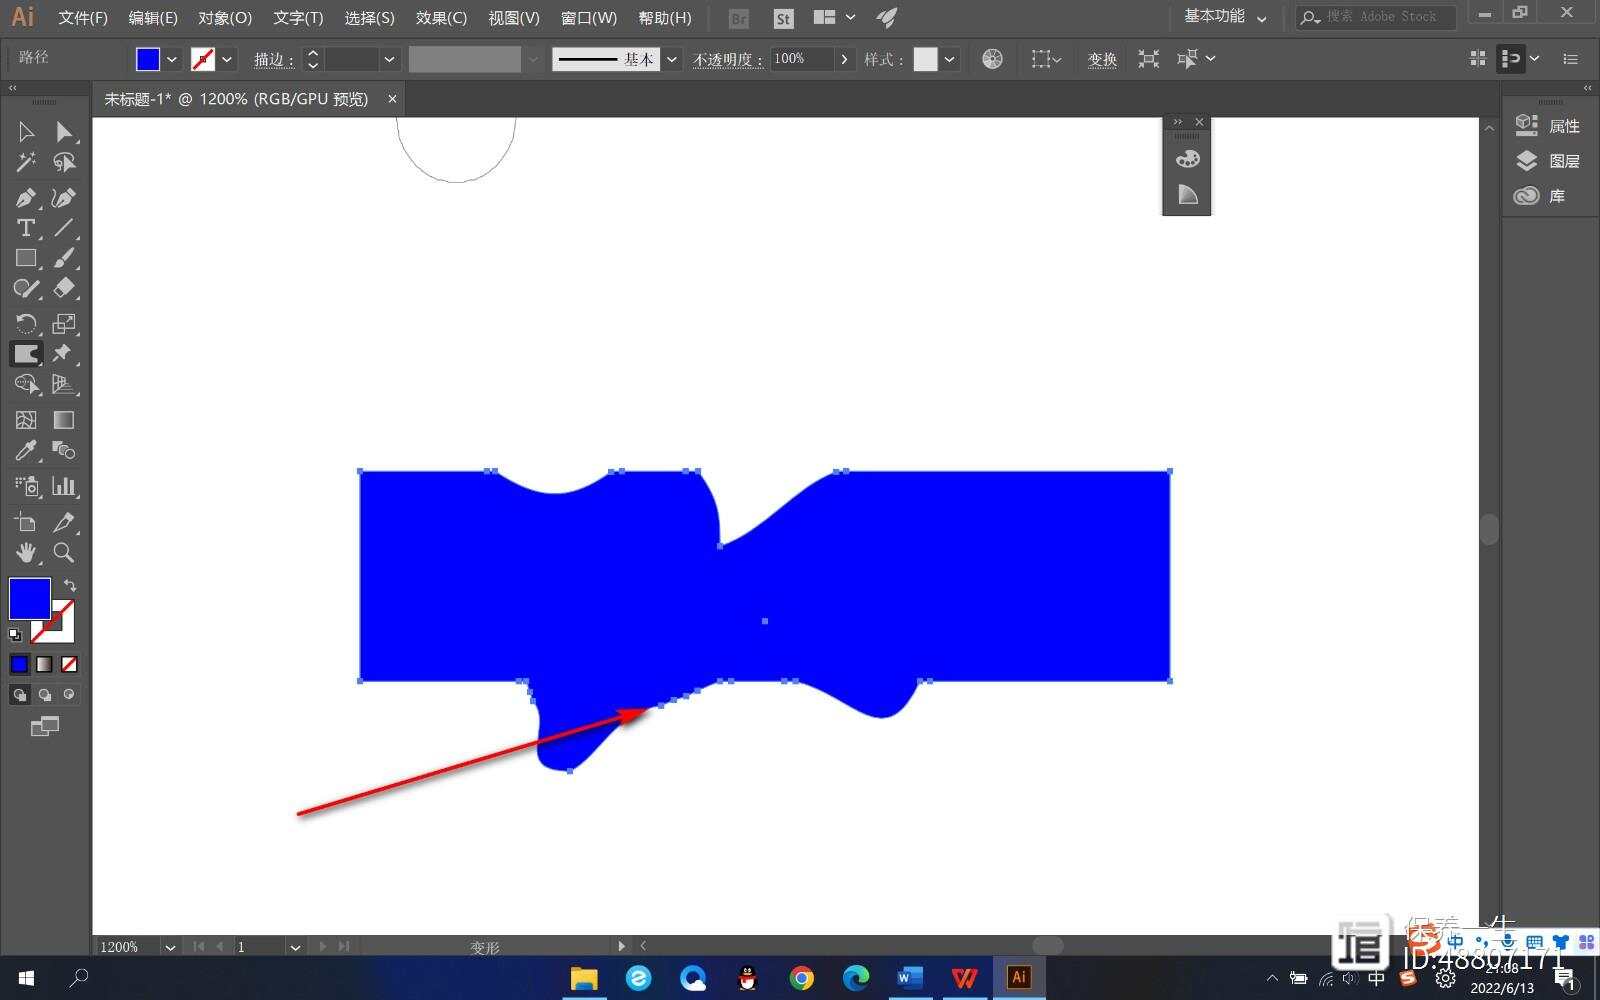Select the Pen tool

(x=26, y=198)
